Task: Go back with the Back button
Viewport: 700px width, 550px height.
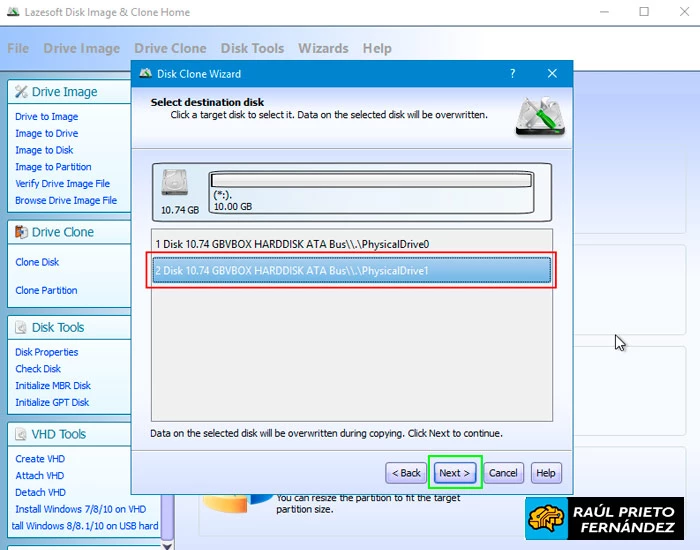Action: pos(406,473)
